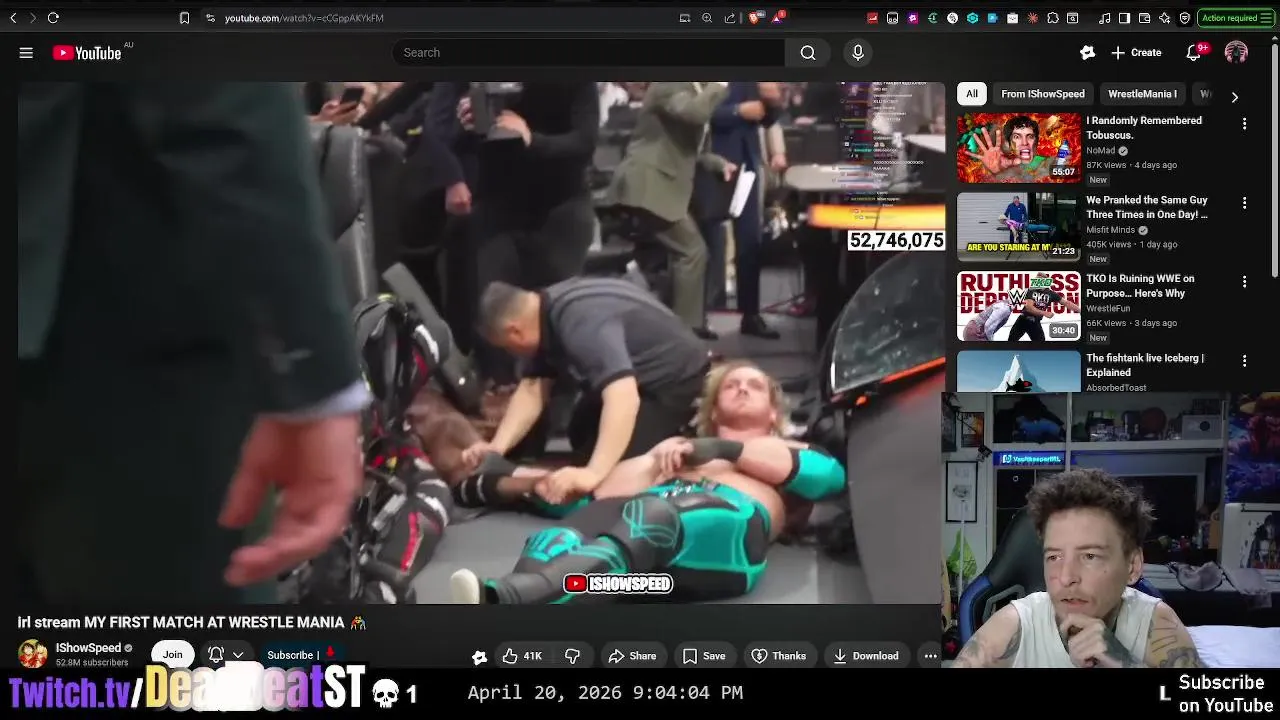Open the 'I Randomly Remembered Tobuscus' thumbnail

(1019, 148)
